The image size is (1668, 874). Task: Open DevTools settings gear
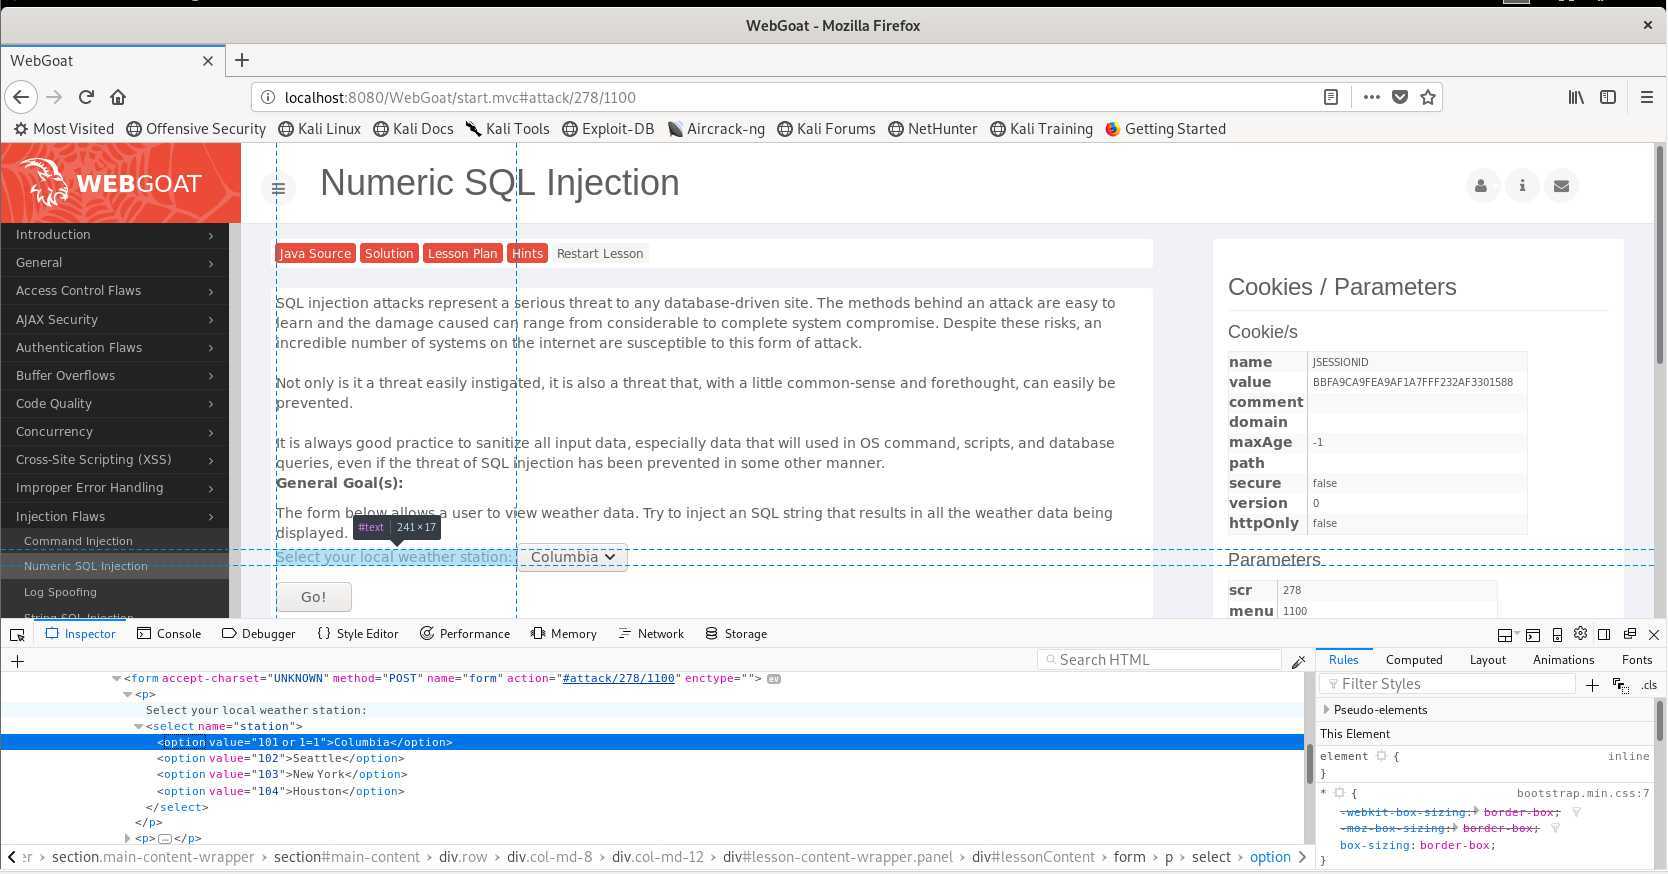(x=1580, y=634)
